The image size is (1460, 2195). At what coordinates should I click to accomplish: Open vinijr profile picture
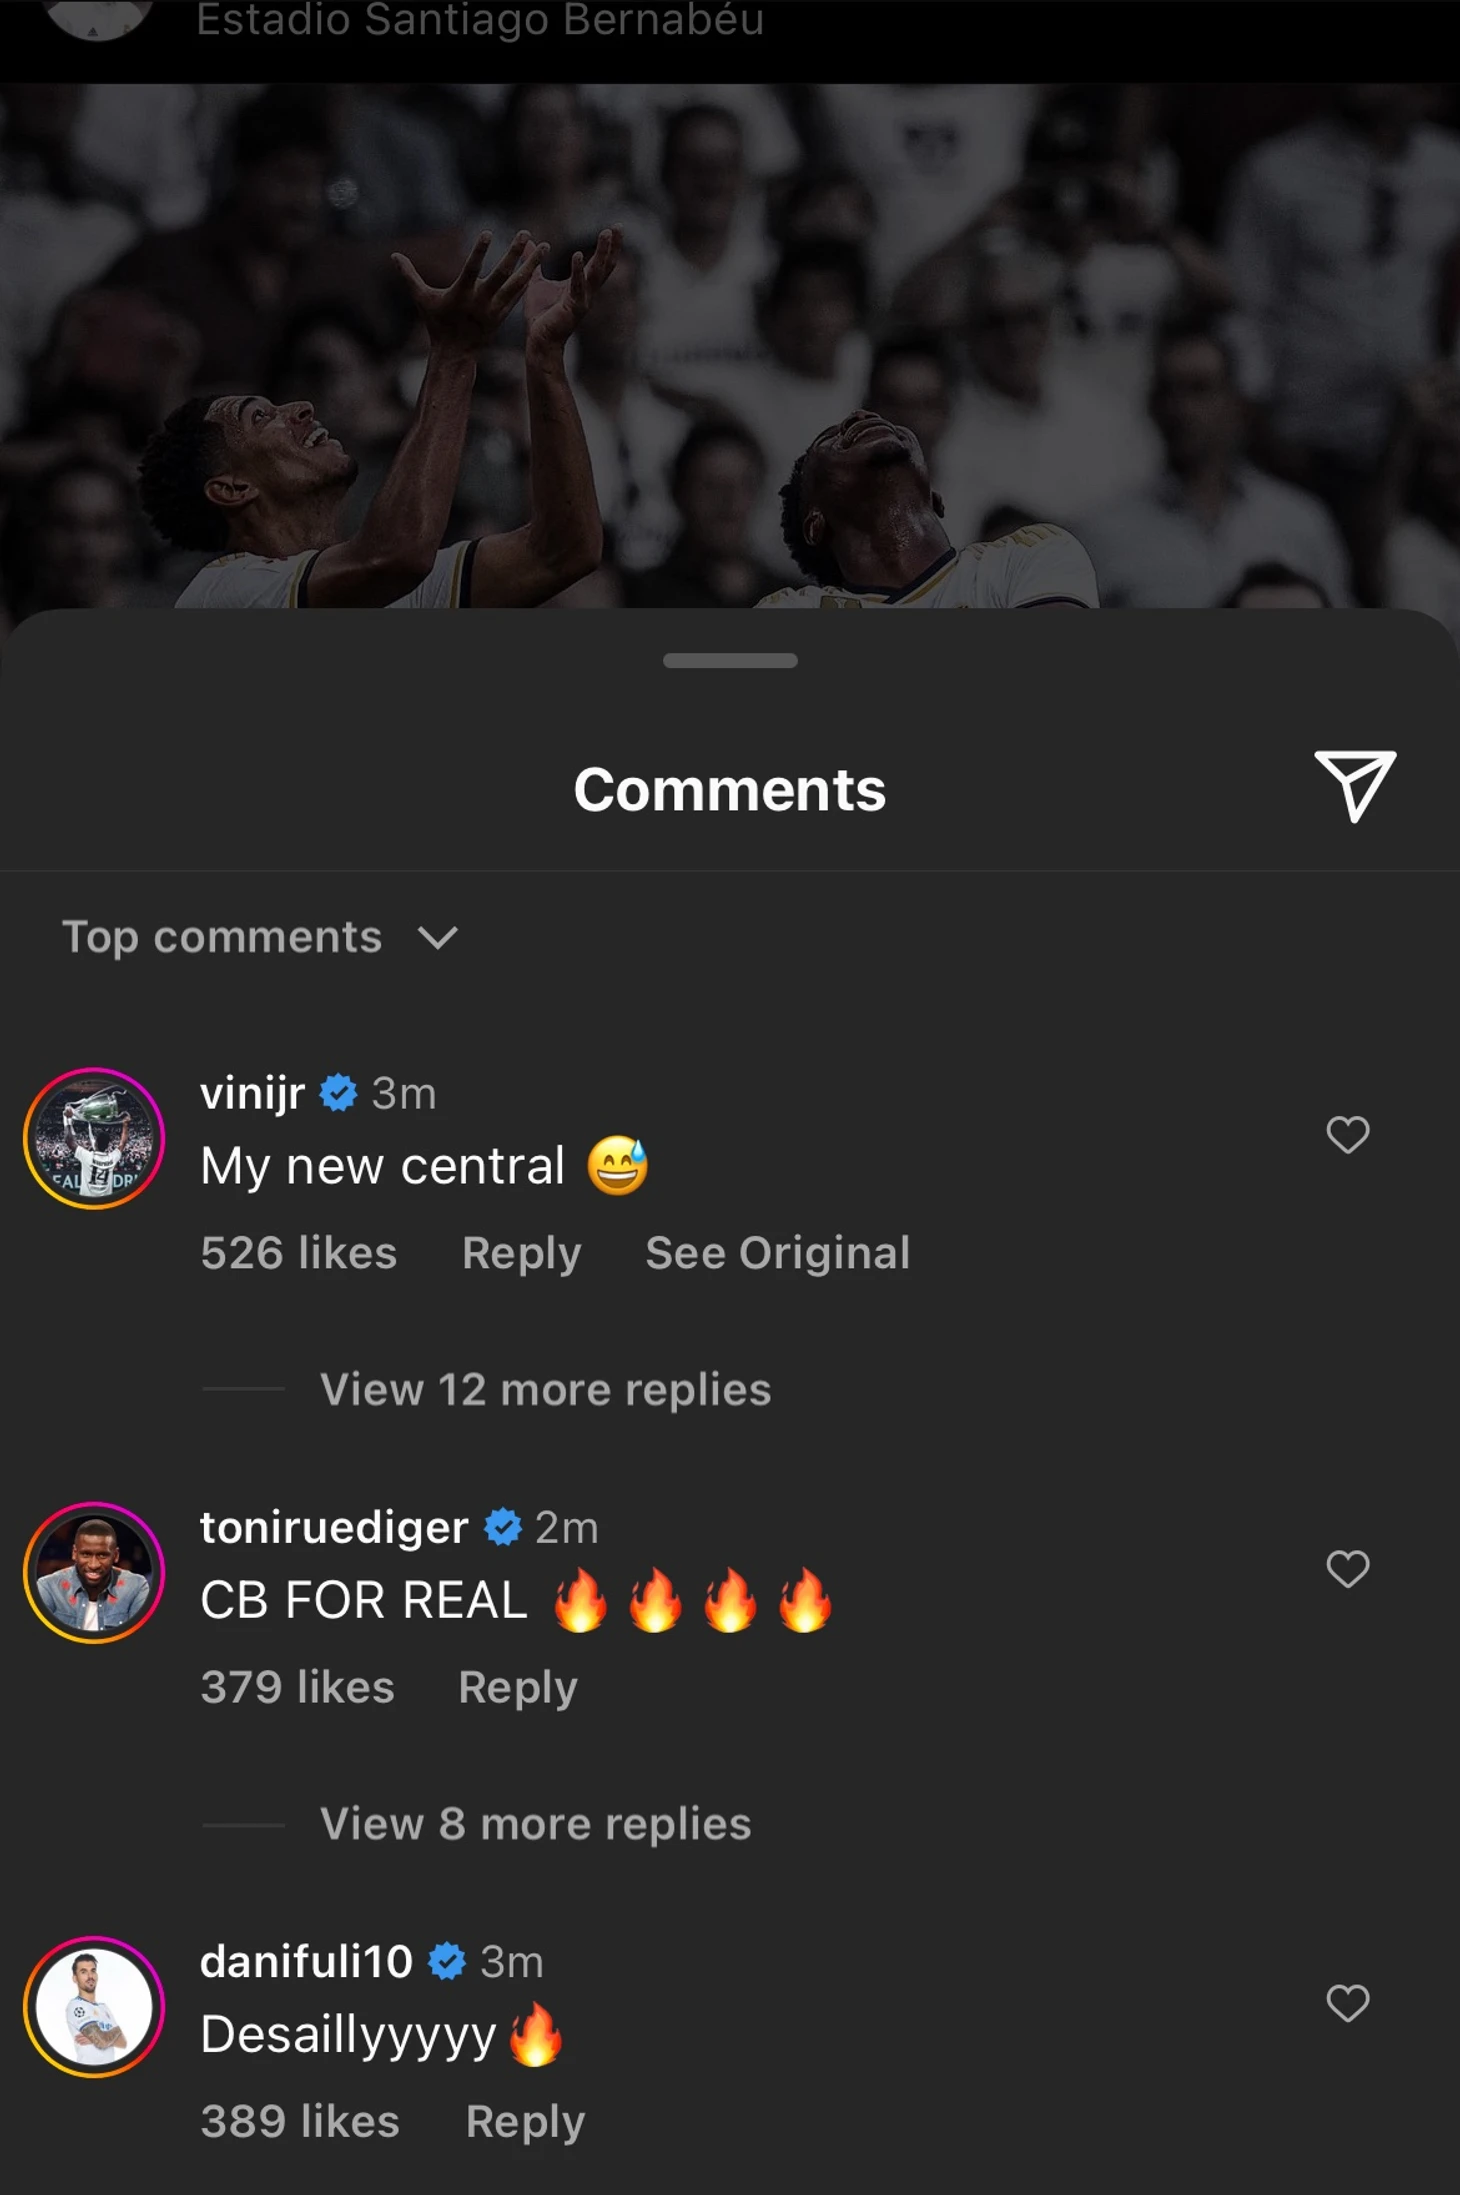pyautogui.click(x=94, y=1139)
